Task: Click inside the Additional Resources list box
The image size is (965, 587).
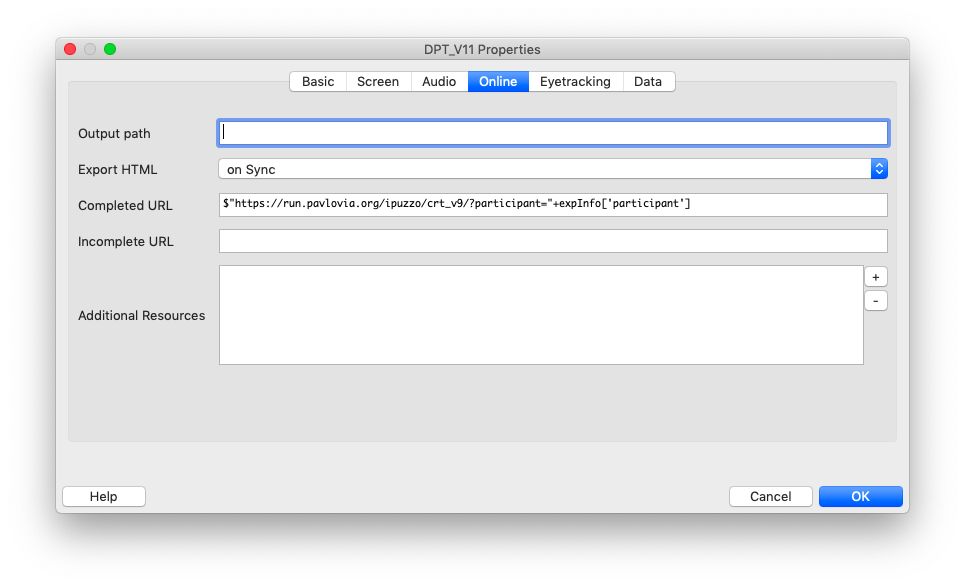Action: [541, 315]
